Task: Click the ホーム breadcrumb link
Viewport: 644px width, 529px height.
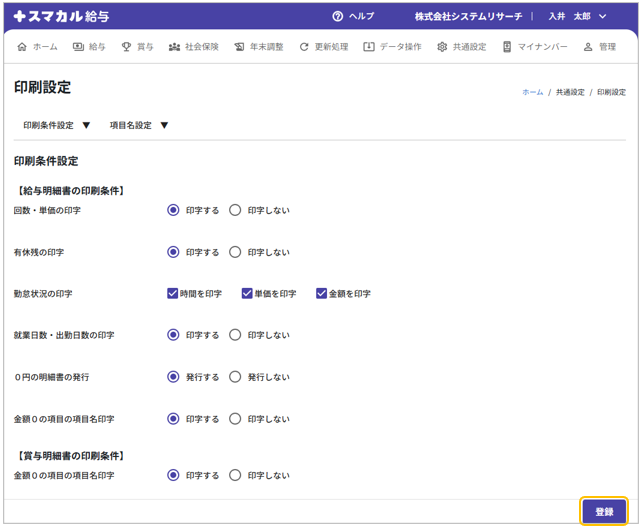Action: [x=532, y=92]
